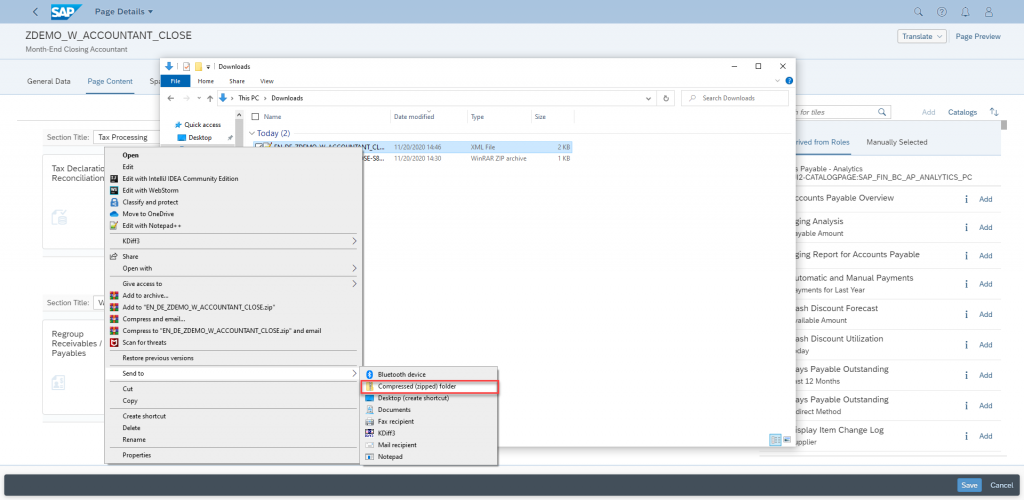Screen dimensions: 1024x500
Task: Click the Save button
Action: (x=969, y=485)
